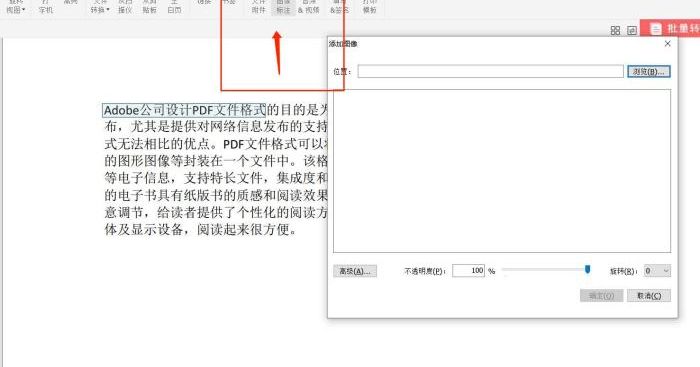Click the opacity slider handle
The image size is (700, 367).
[588, 269]
